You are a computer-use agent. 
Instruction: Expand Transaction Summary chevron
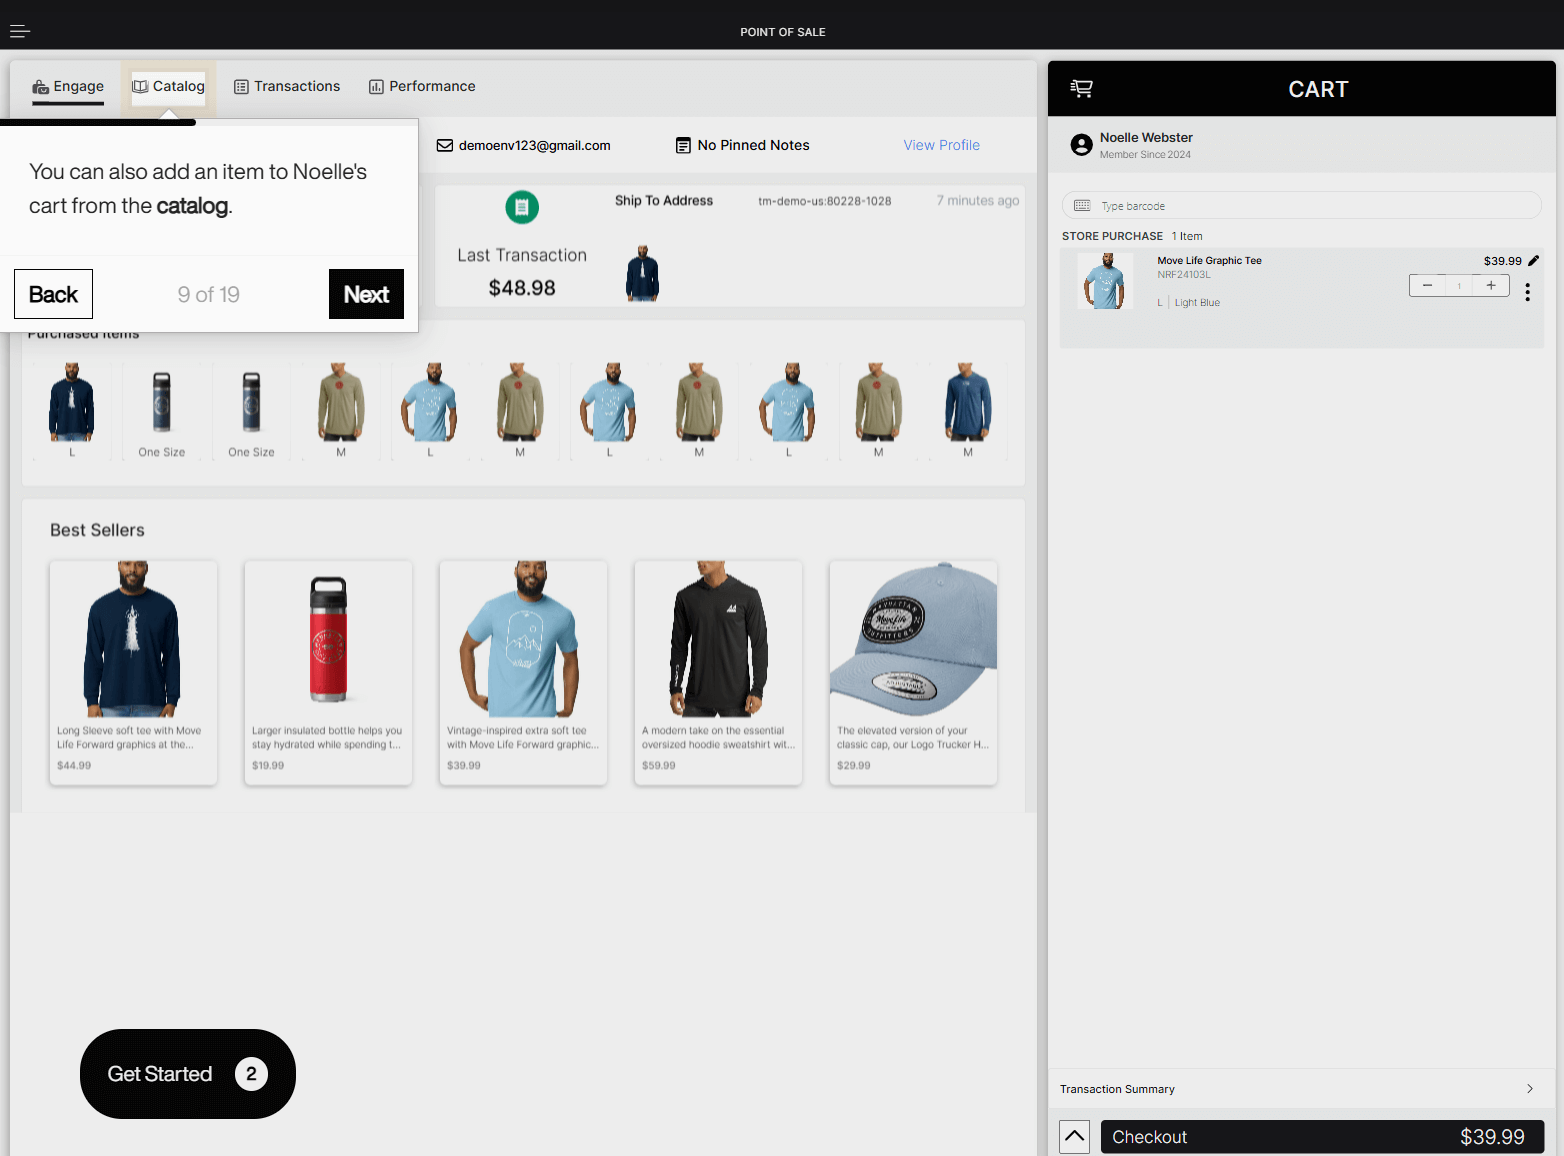(1530, 1089)
